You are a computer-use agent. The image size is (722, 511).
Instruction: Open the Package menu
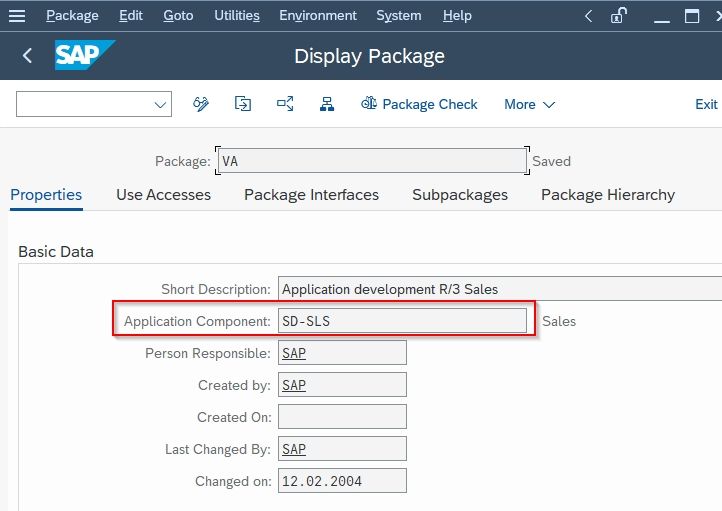[x=72, y=16]
